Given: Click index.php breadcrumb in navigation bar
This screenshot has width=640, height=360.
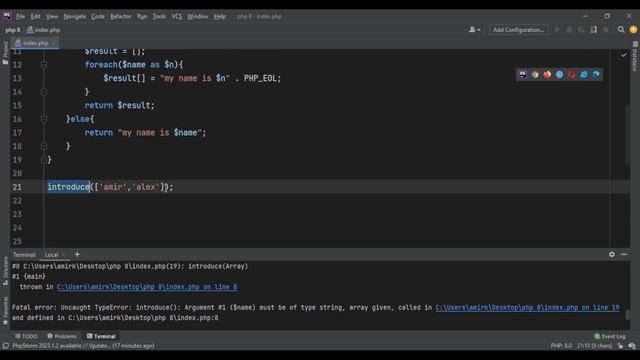Looking at the screenshot, I should (44, 30).
